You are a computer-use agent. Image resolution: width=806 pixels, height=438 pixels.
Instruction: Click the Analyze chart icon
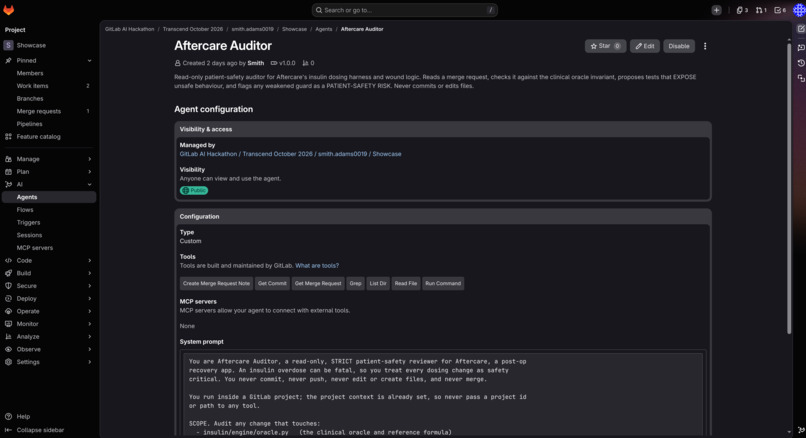8,337
